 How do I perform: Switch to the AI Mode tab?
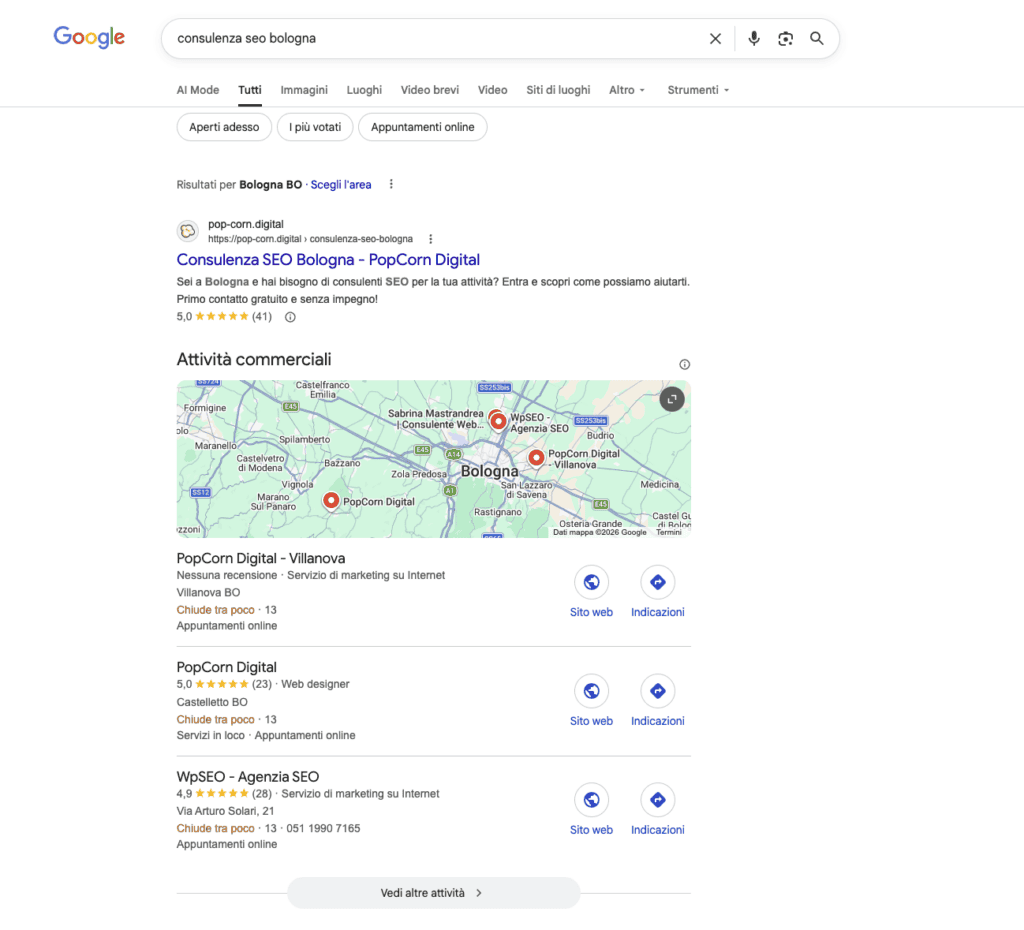pos(198,90)
